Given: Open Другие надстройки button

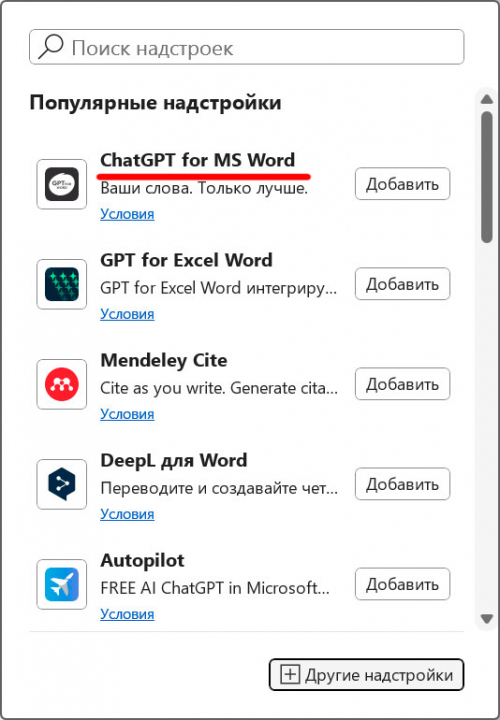Looking at the screenshot, I should click(x=366, y=675).
